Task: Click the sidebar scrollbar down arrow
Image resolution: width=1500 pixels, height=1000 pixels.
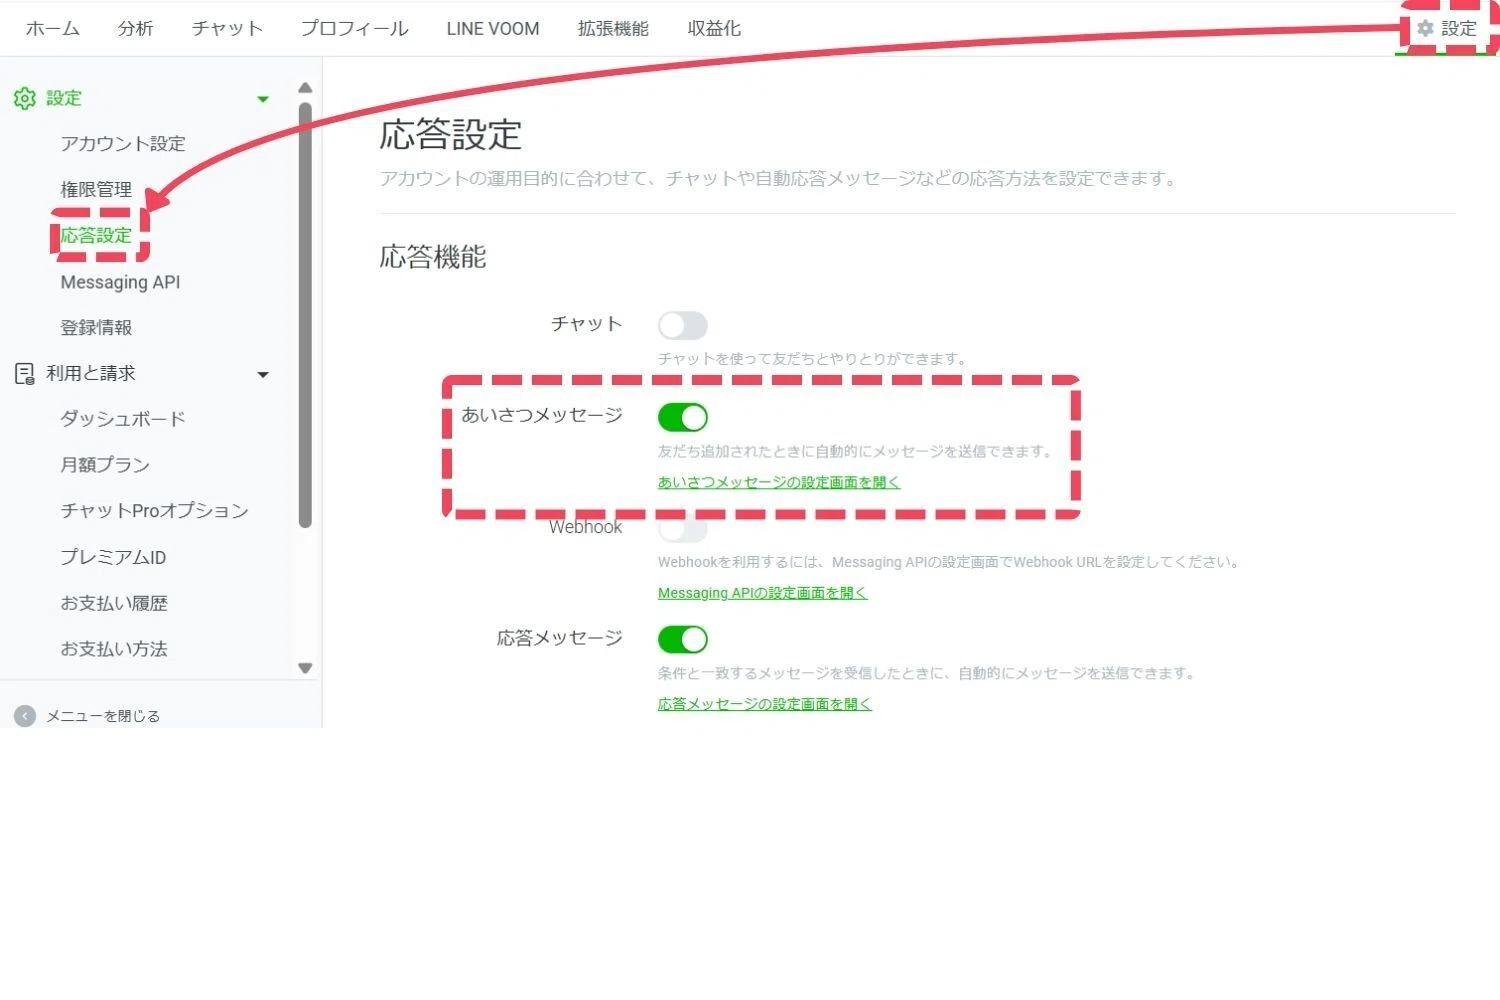Action: tap(305, 668)
